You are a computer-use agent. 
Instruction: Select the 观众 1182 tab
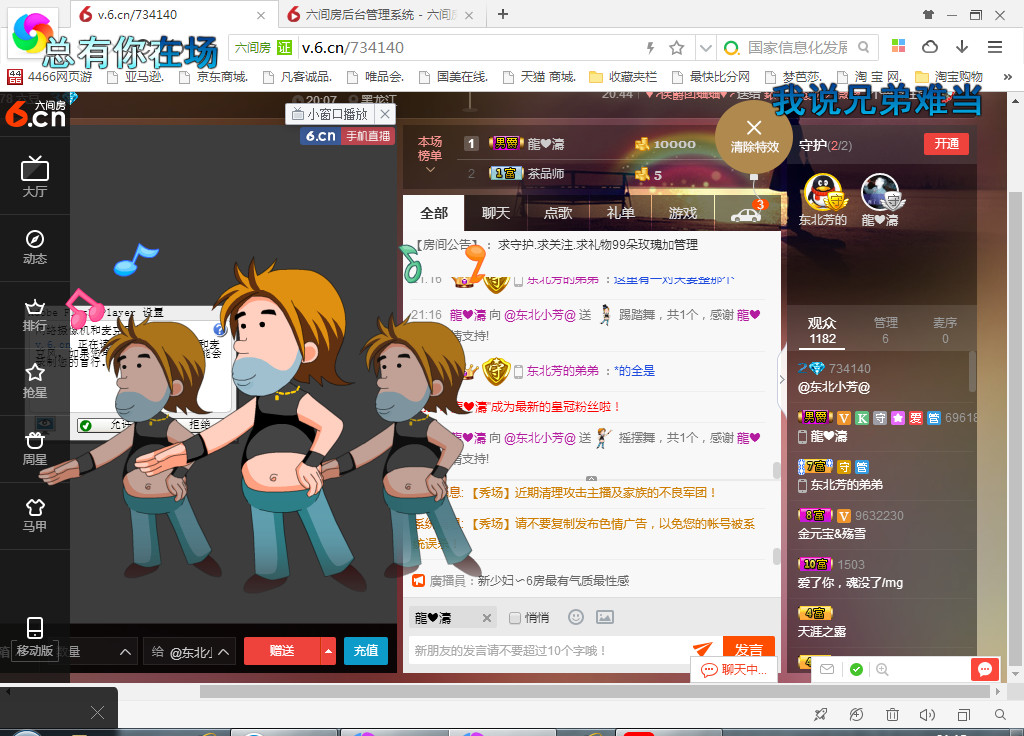822,330
